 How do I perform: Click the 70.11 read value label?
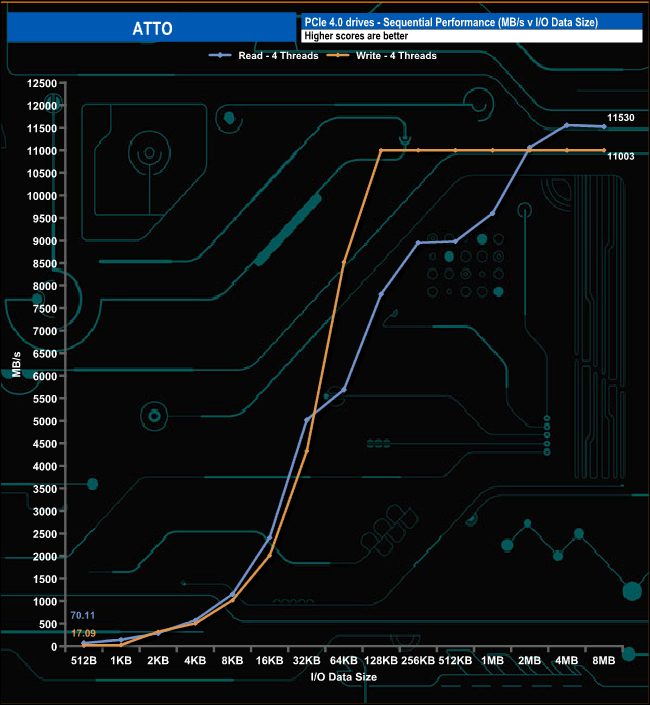[x=84, y=615]
